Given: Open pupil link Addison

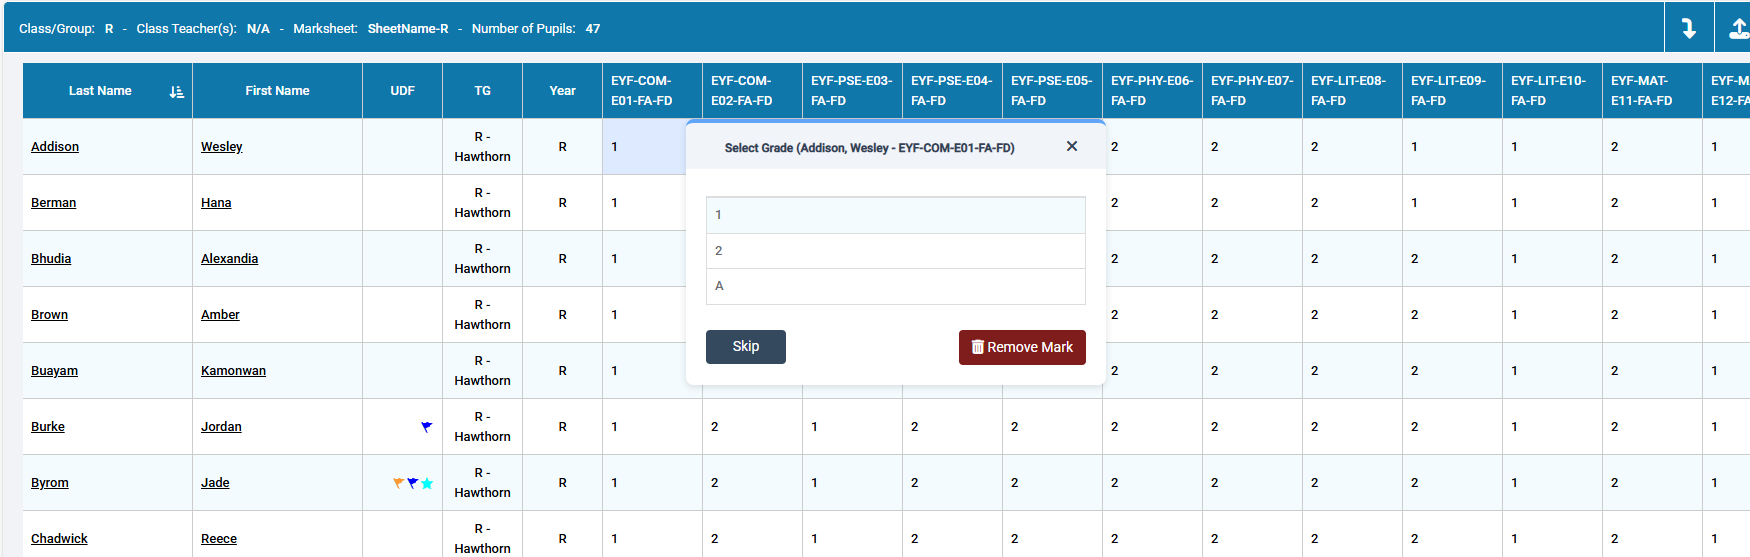Looking at the screenshot, I should coord(55,147).
